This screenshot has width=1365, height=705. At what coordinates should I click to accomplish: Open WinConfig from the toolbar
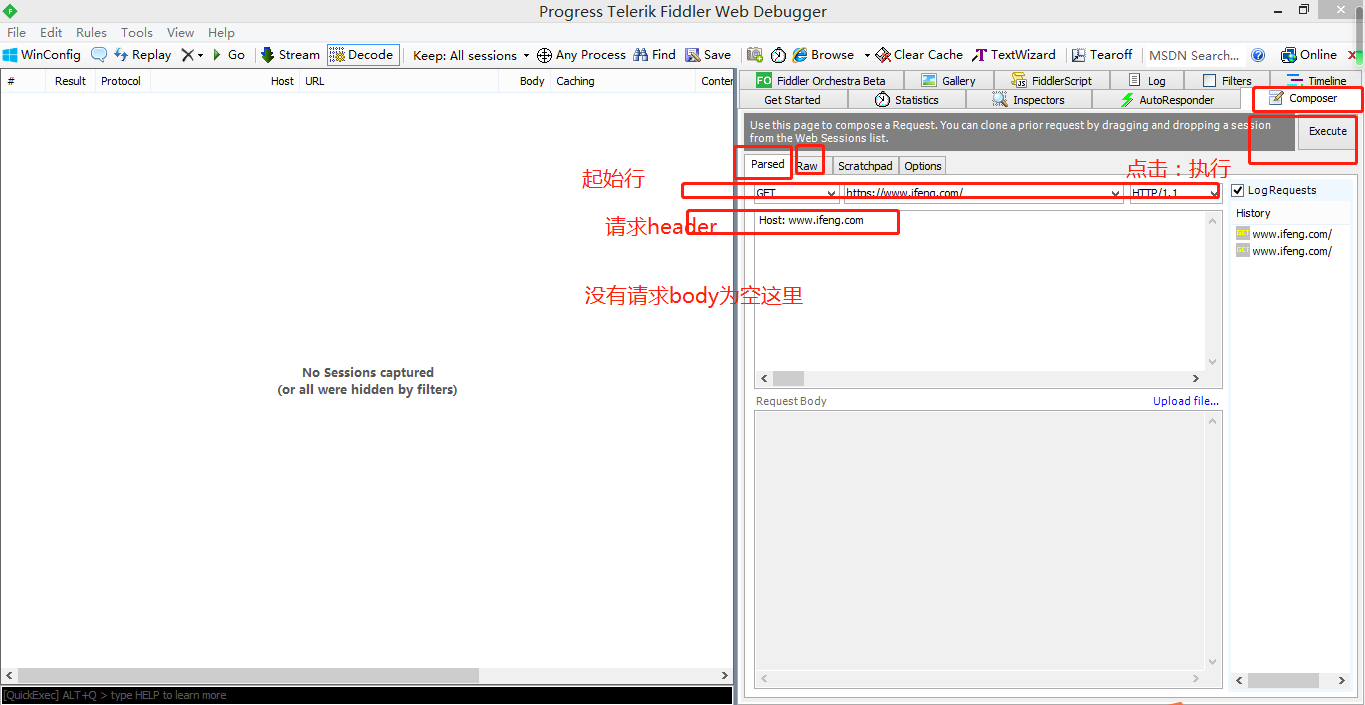click(42, 55)
